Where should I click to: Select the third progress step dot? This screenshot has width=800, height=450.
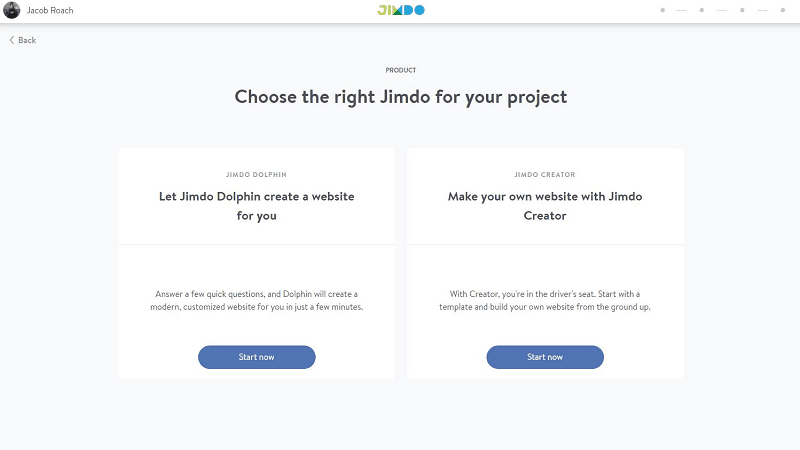(x=742, y=10)
